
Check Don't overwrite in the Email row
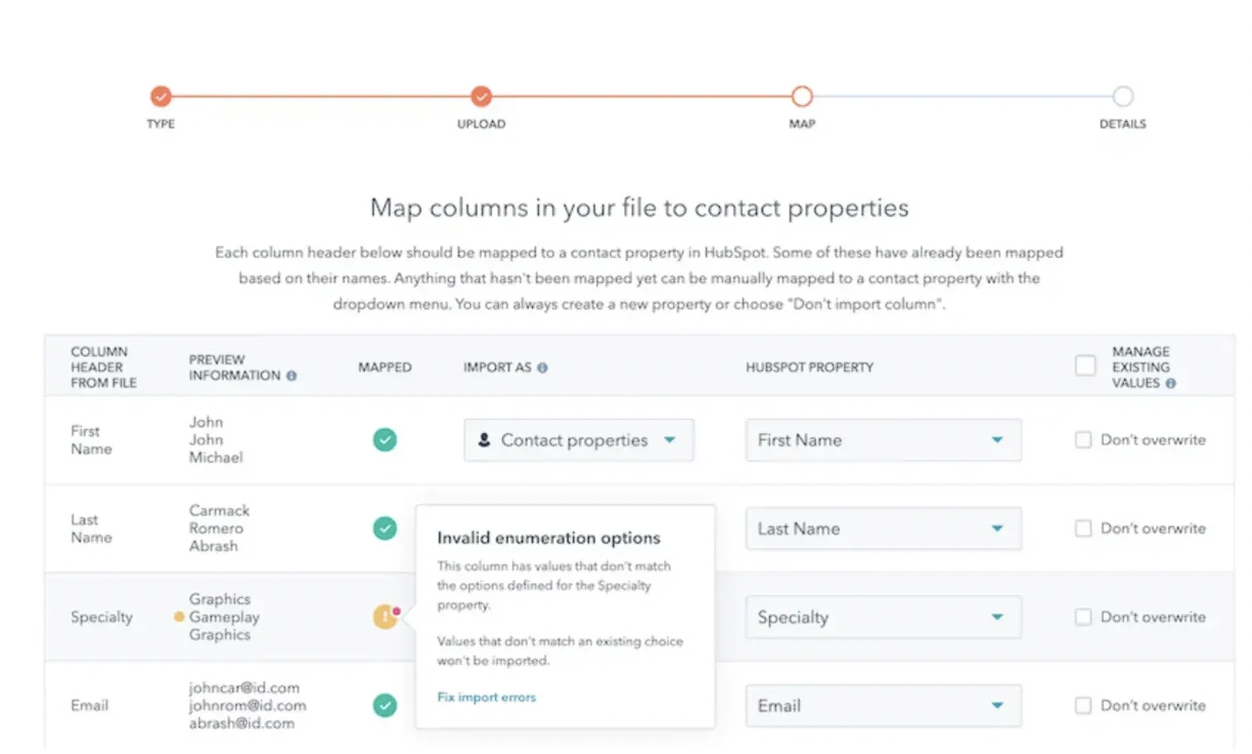tap(1083, 705)
